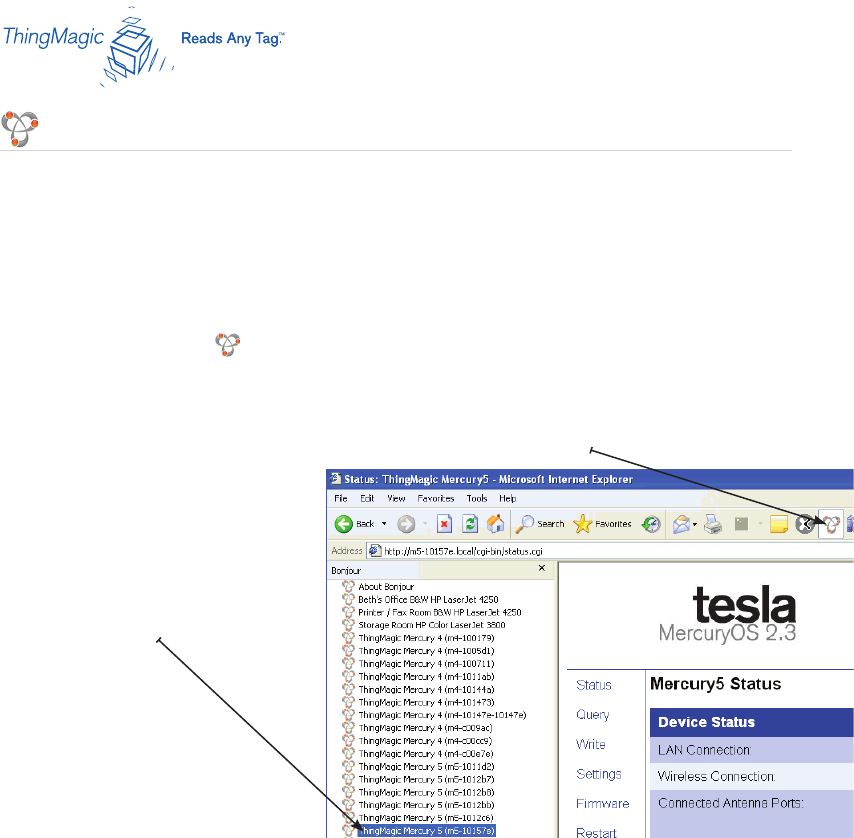This screenshot has height=838, width=854.
Task: Click the Address bar URL field
Action: pos(610,551)
